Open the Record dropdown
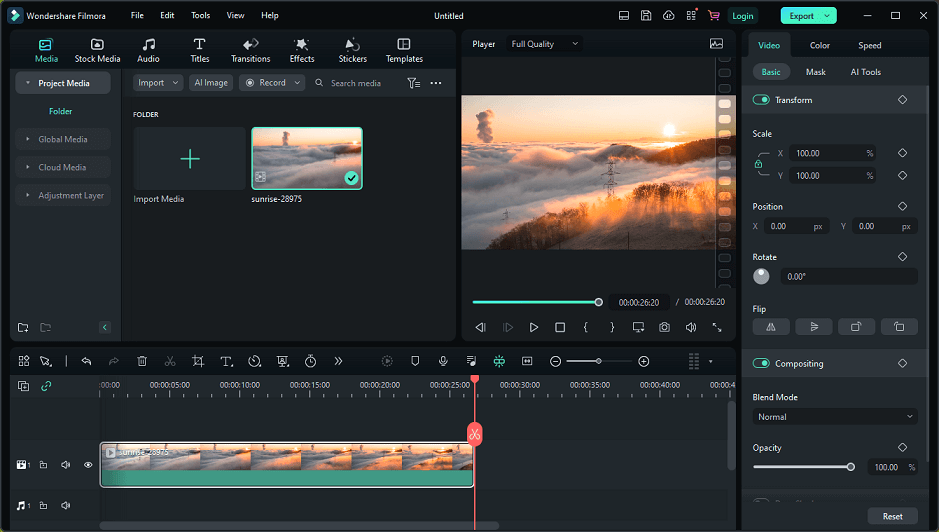Viewport: 939px width, 532px height. 272,83
